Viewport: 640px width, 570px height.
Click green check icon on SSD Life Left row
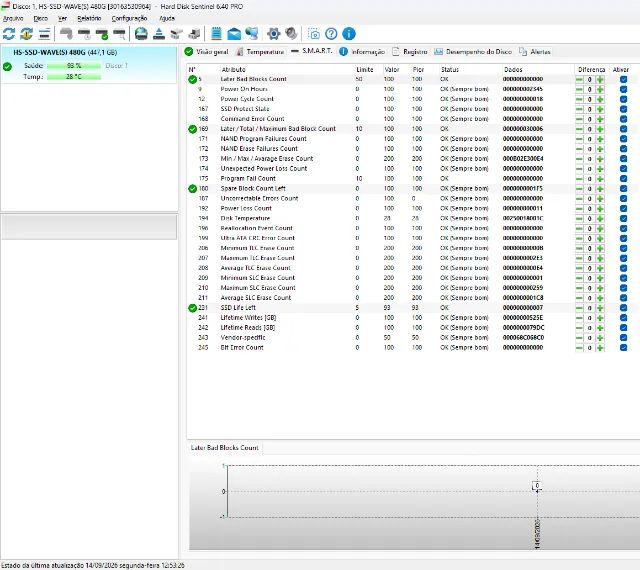tap(193, 308)
